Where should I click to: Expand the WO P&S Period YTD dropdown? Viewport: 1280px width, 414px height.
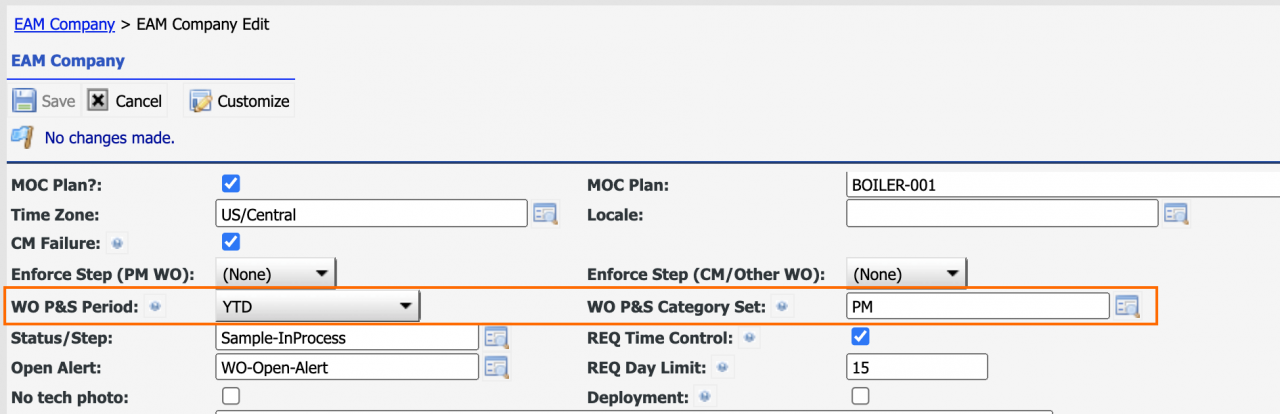(x=318, y=307)
